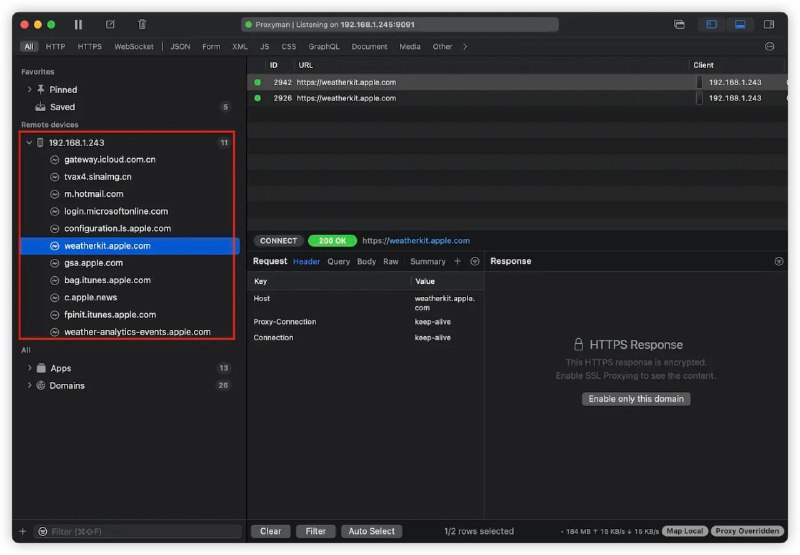Click the plus icon at sidebar bottom
This screenshot has height=555, width=800.
pyautogui.click(x=22, y=532)
